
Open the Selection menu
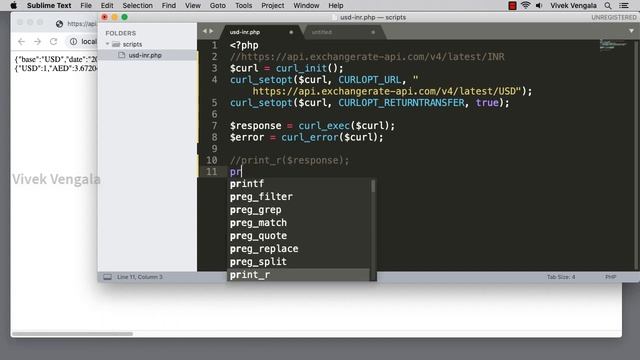pyautogui.click(x=138, y=5)
